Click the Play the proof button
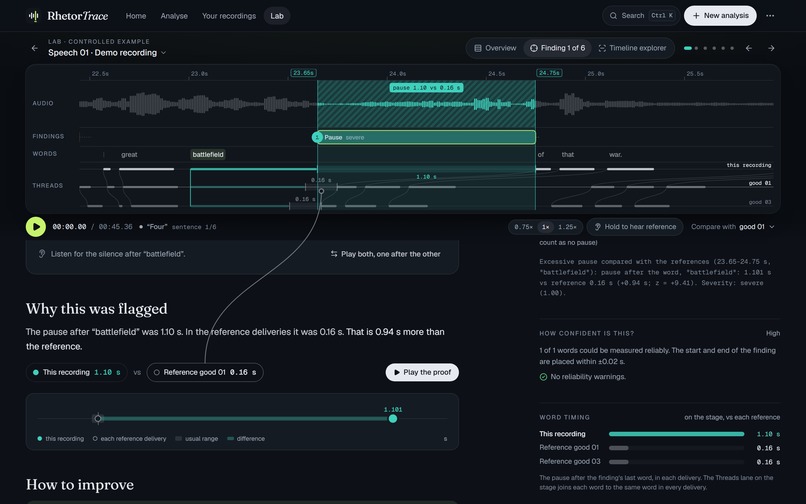Image resolution: width=806 pixels, height=504 pixels. point(422,372)
